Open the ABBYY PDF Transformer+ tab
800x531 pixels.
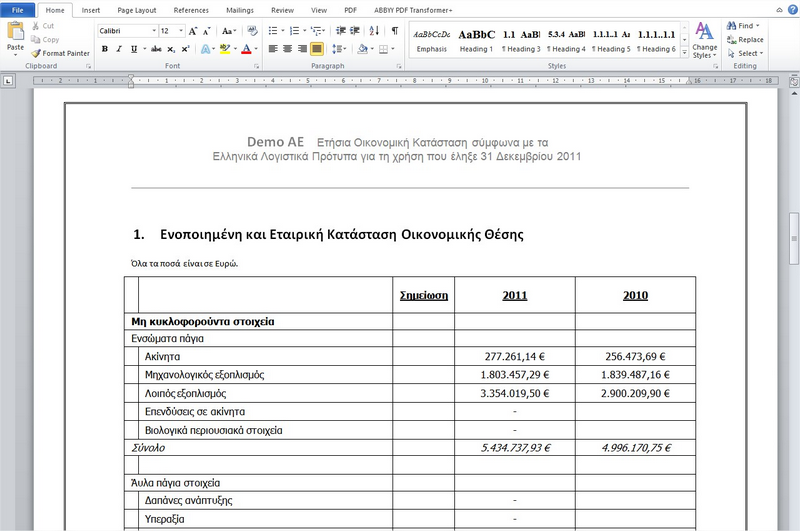tap(413, 10)
